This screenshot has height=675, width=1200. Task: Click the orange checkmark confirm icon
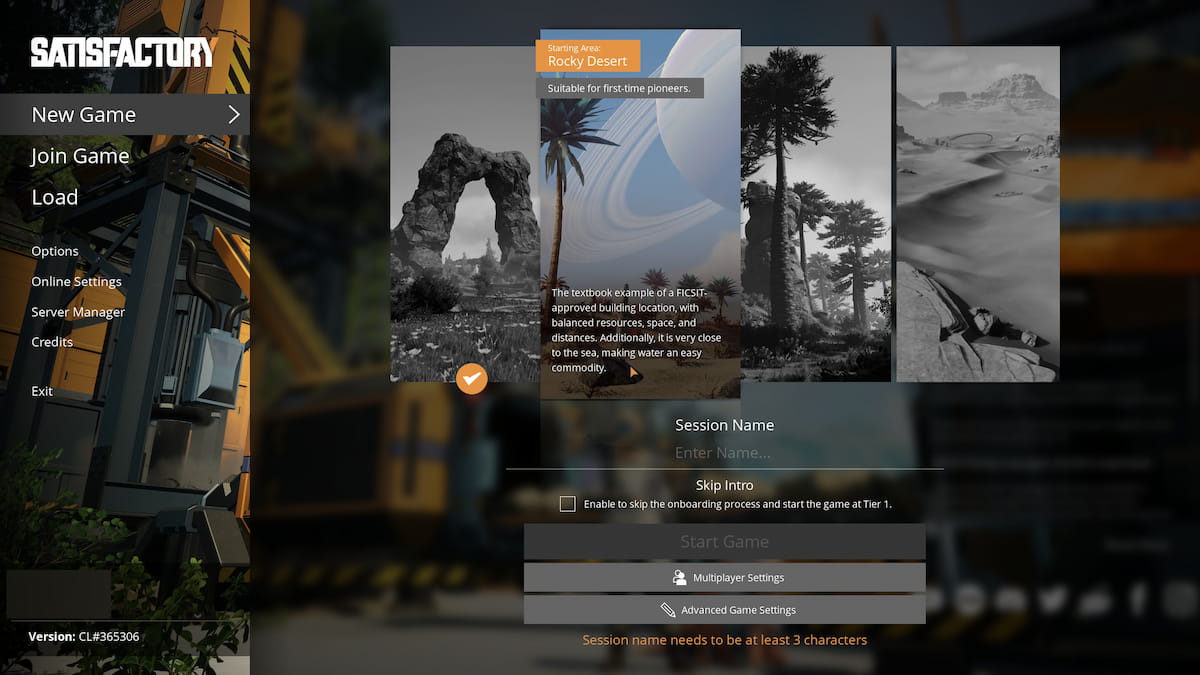[x=471, y=379]
